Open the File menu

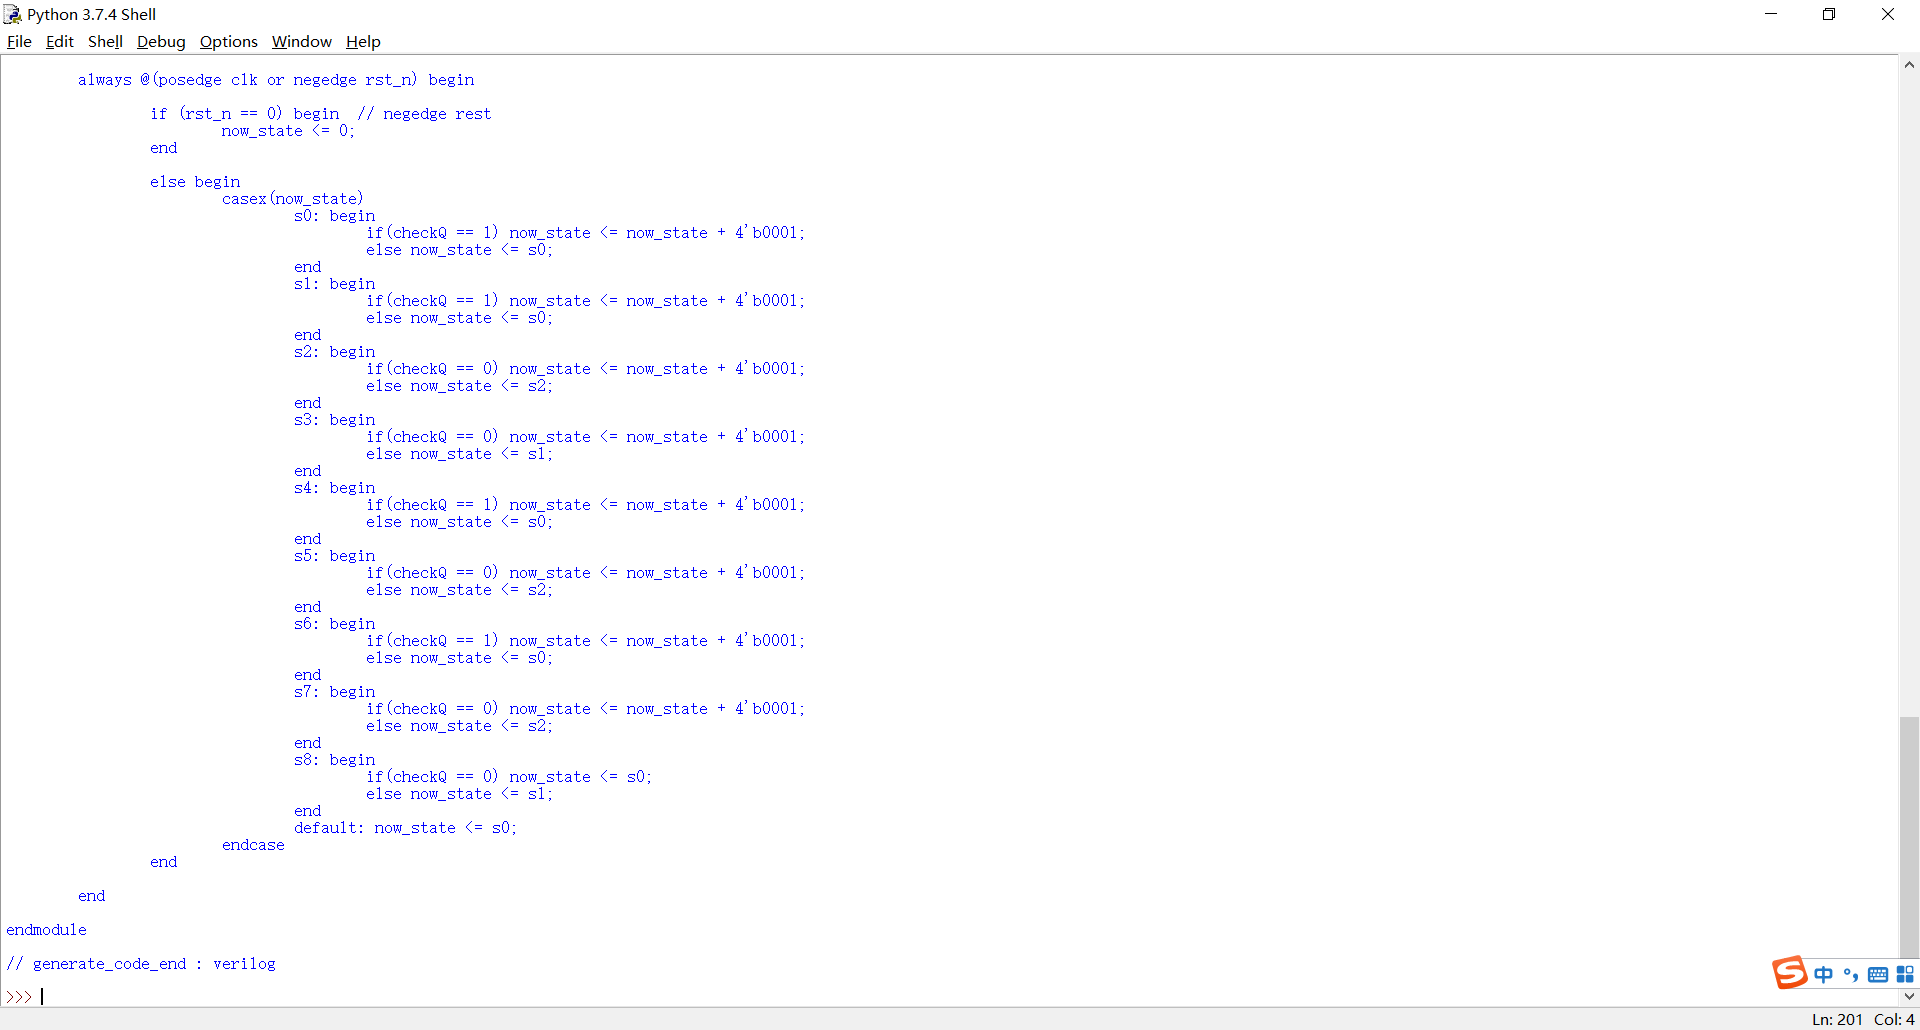19,42
